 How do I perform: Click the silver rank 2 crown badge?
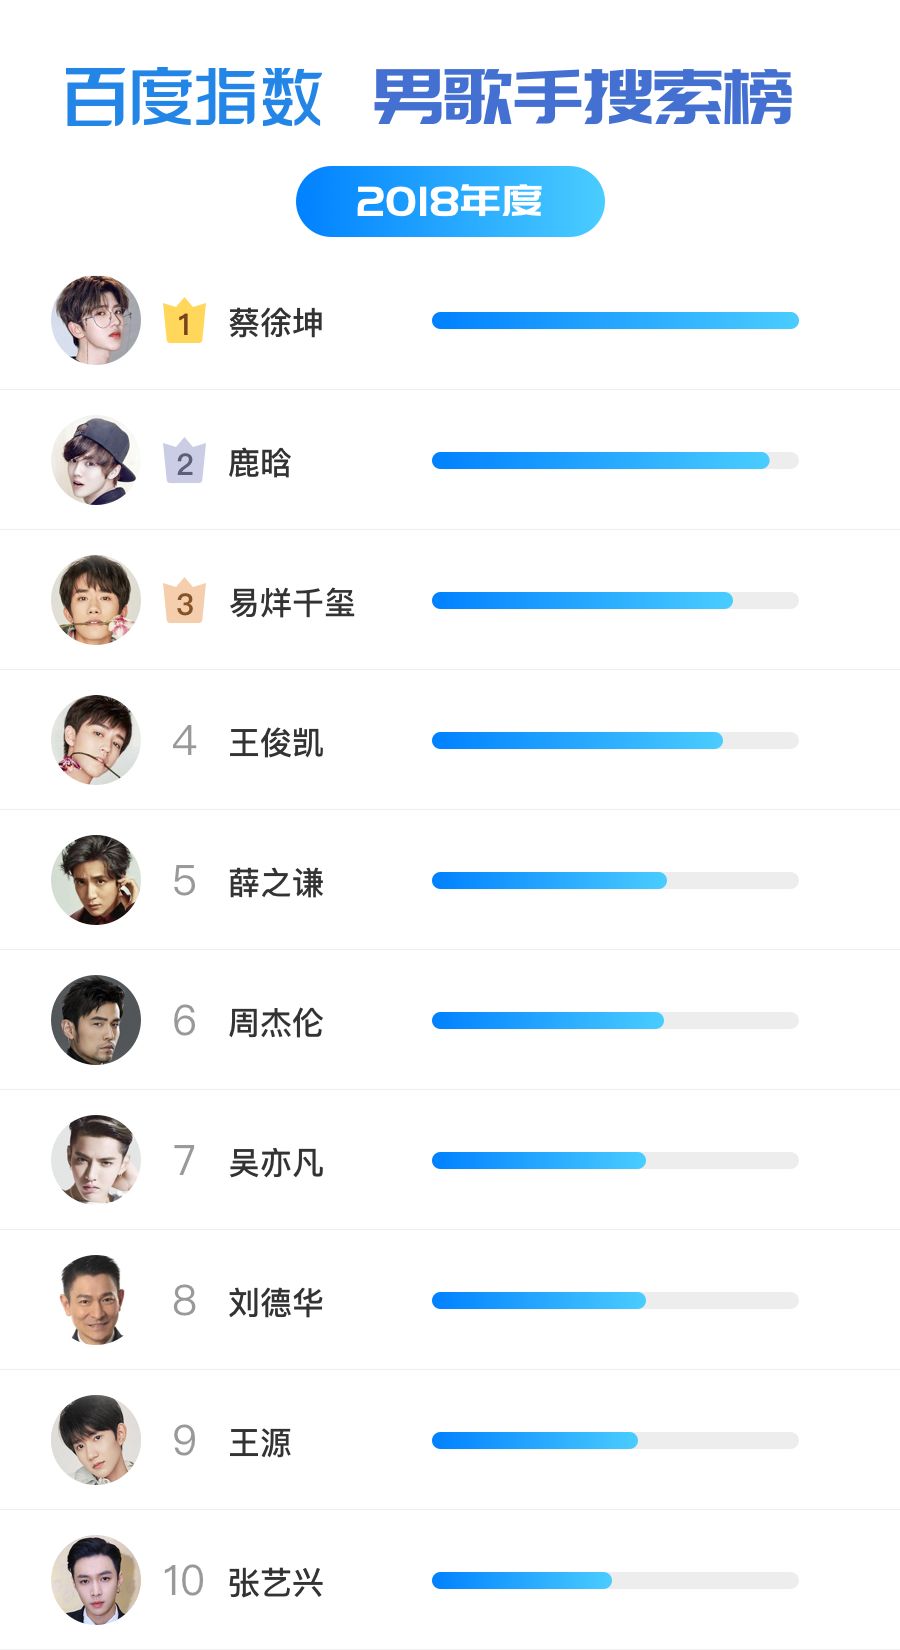pos(184,461)
